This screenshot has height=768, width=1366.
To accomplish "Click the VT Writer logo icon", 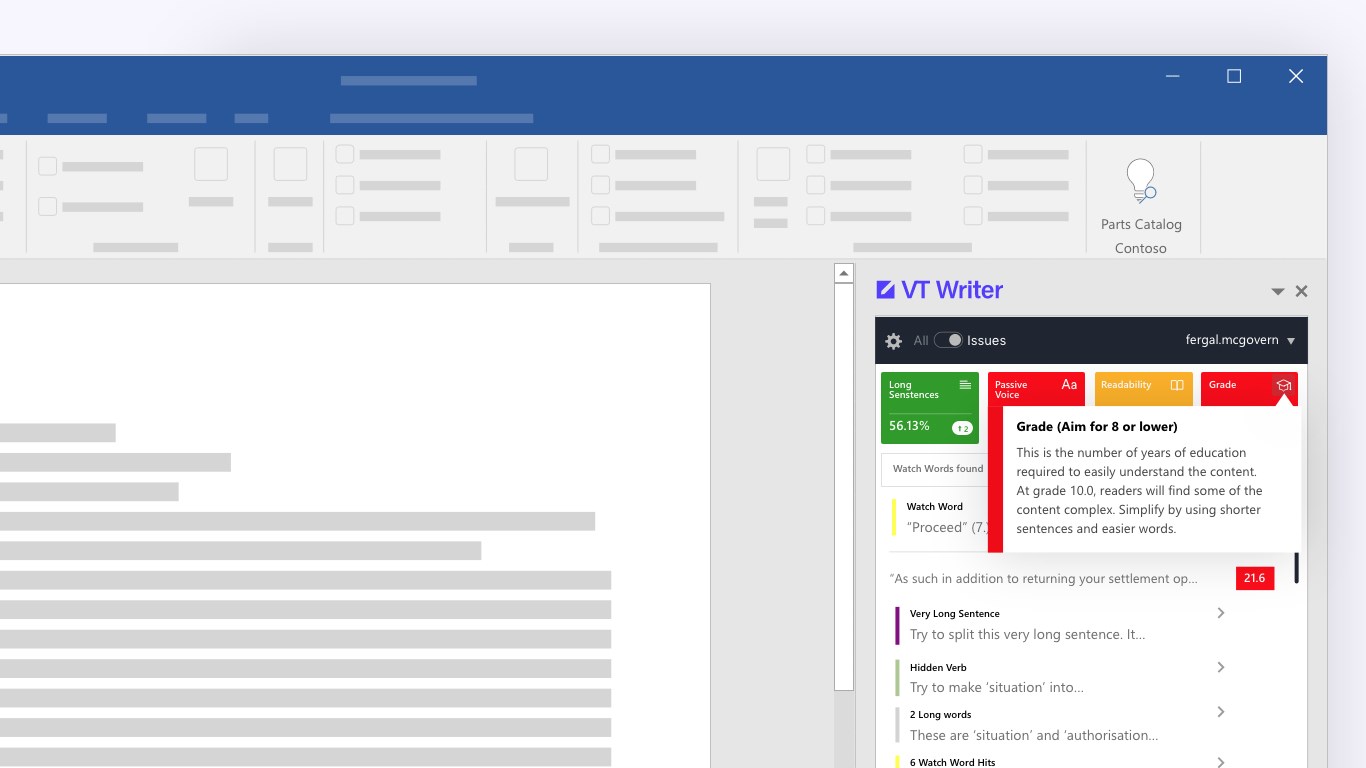I will point(885,290).
